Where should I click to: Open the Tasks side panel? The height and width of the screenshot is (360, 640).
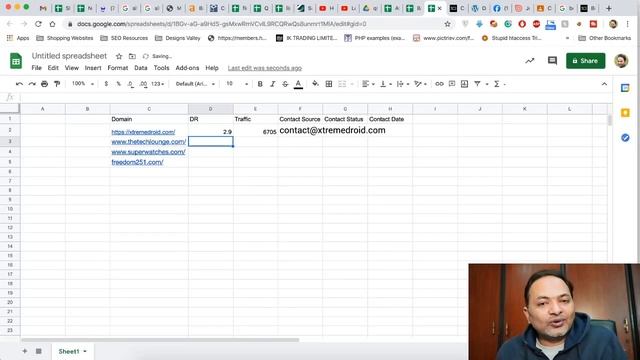coord(625,138)
